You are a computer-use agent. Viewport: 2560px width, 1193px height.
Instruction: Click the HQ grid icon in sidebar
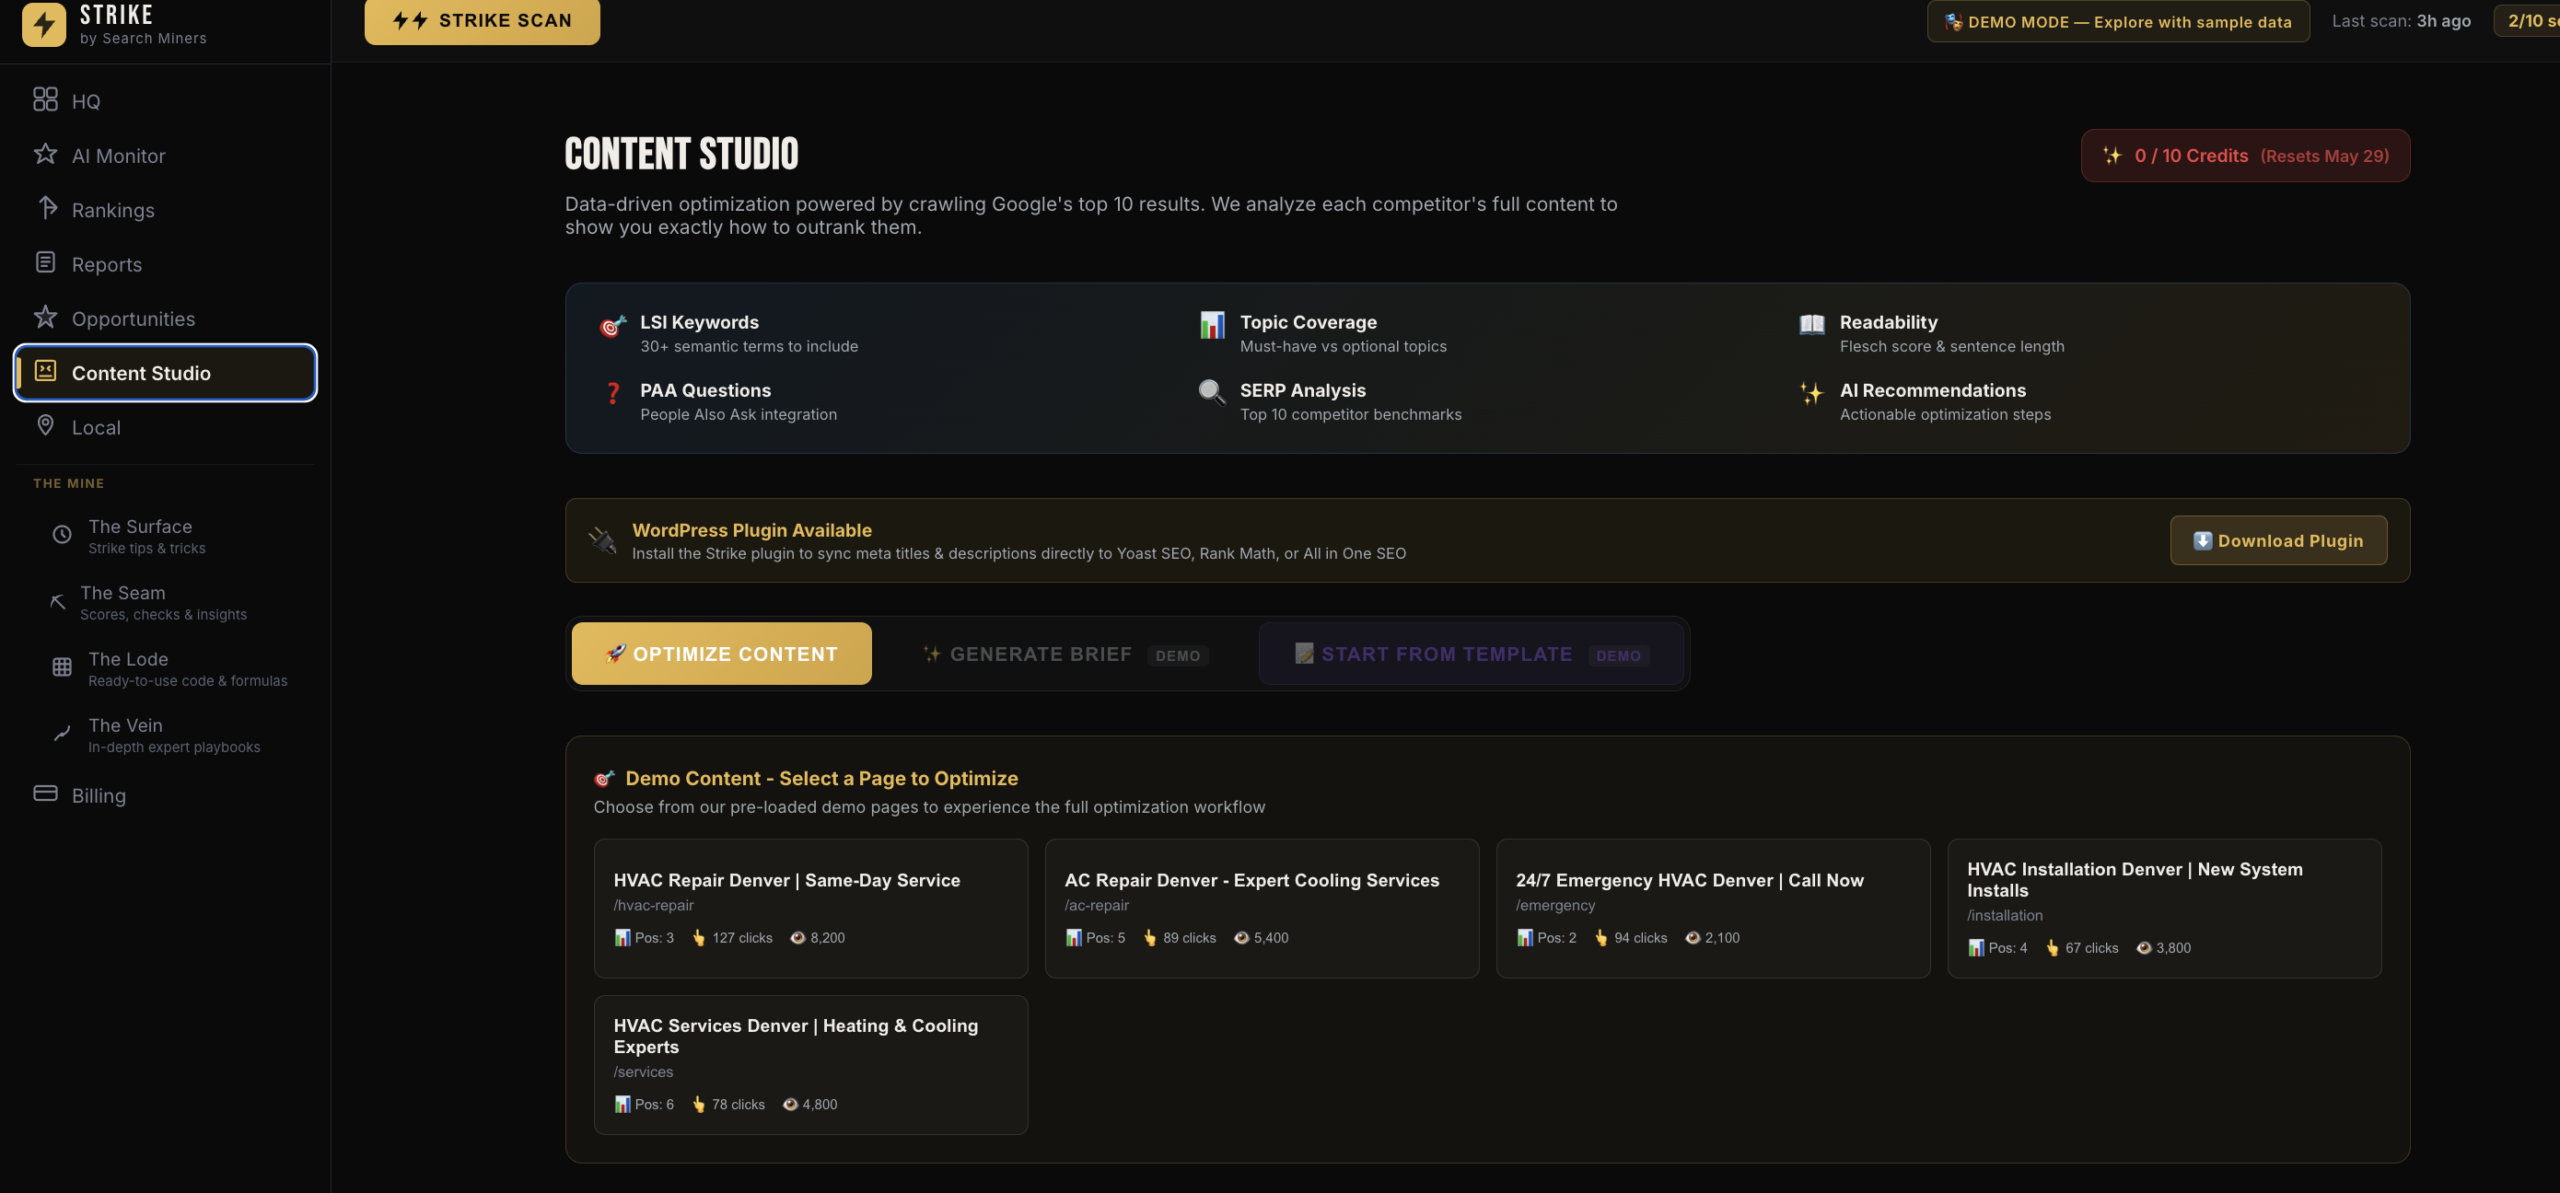pyautogui.click(x=45, y=99)
